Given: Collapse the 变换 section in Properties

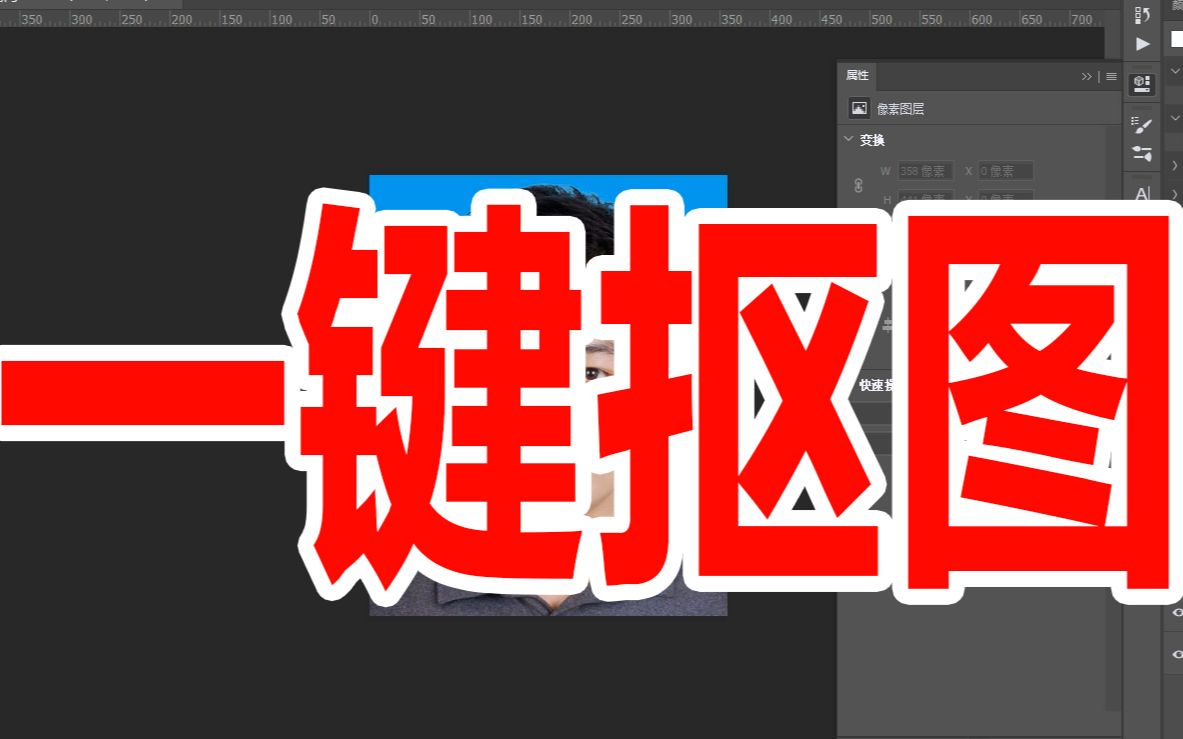Looking at the screenshot, I should [849, 140].
